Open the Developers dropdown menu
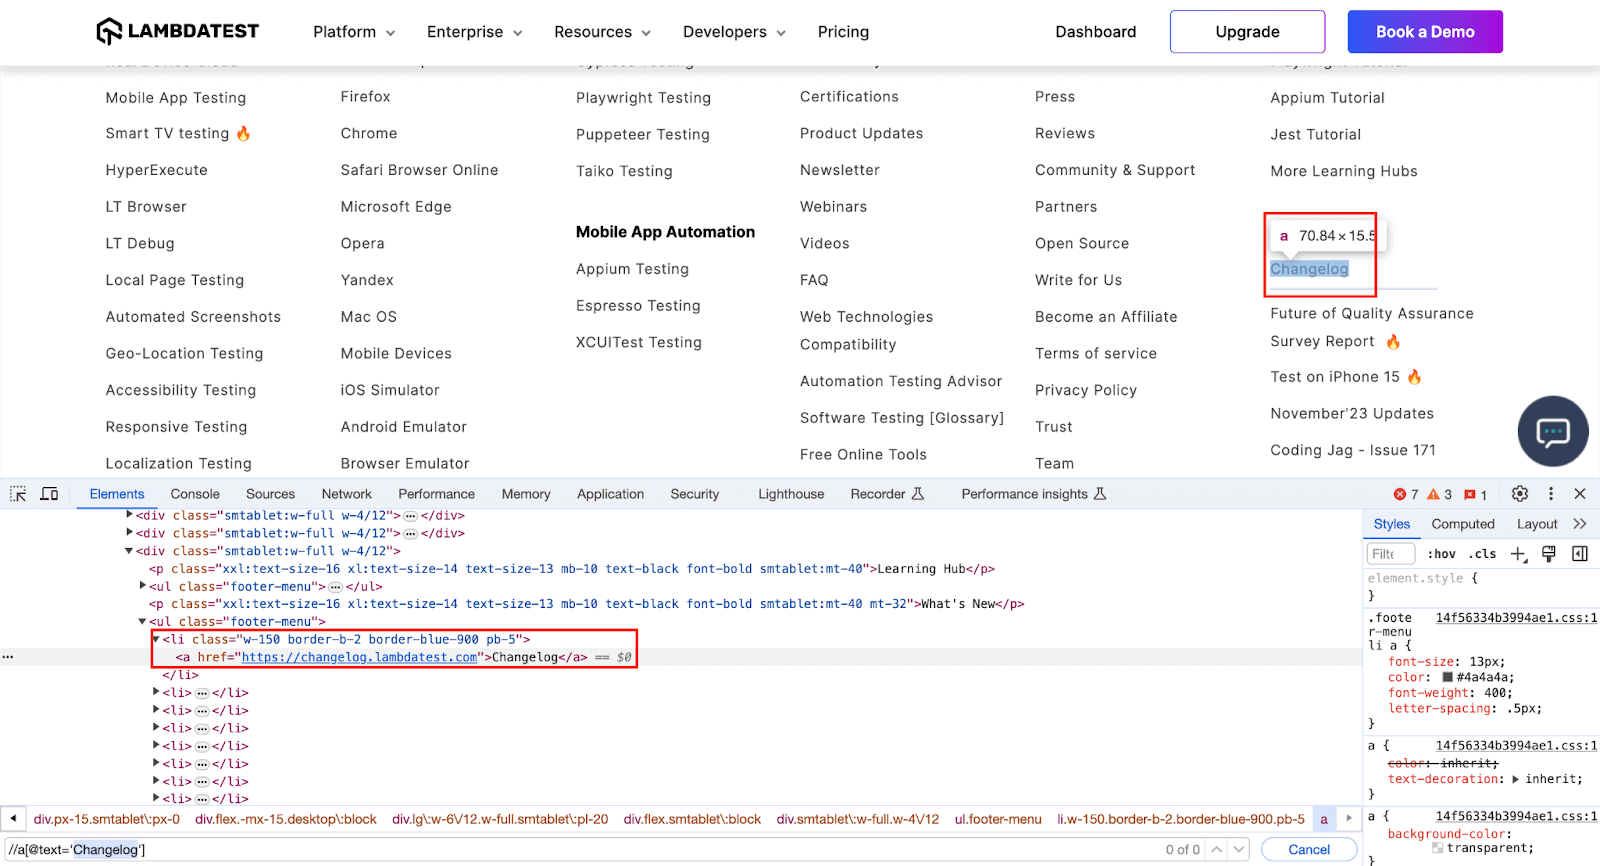 pyautogui.click(x=734, y=32)
